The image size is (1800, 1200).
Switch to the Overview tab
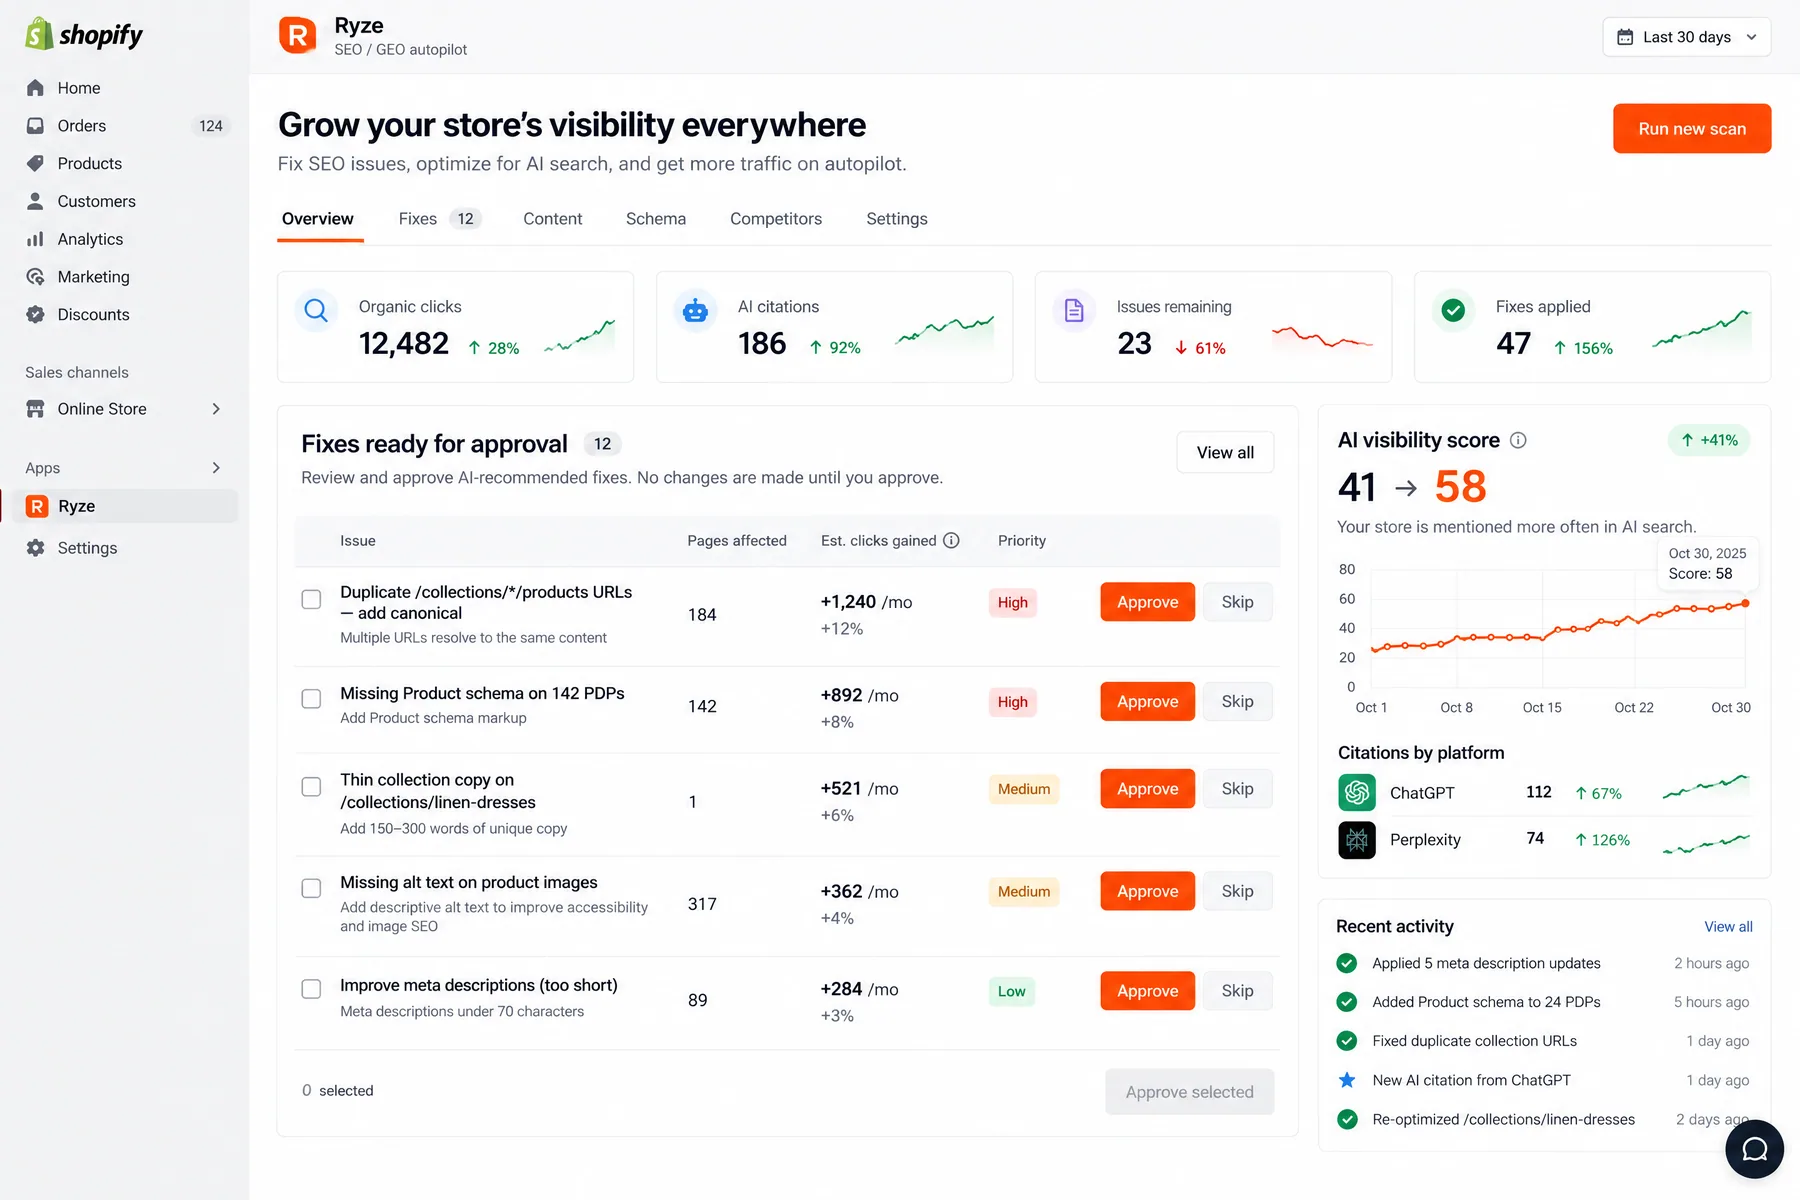tap(318, 219)
